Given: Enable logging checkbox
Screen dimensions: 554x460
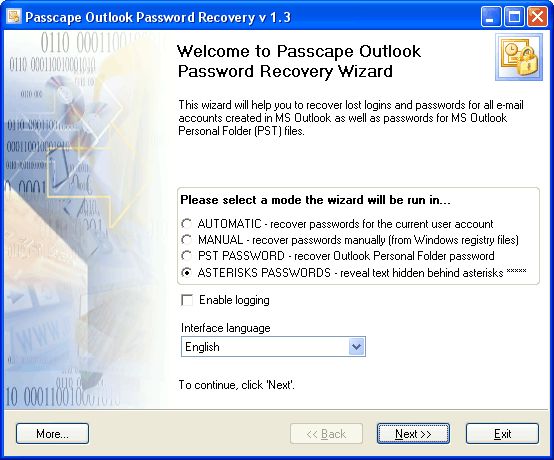Looking at the screenshot, I should coord(187,300).
